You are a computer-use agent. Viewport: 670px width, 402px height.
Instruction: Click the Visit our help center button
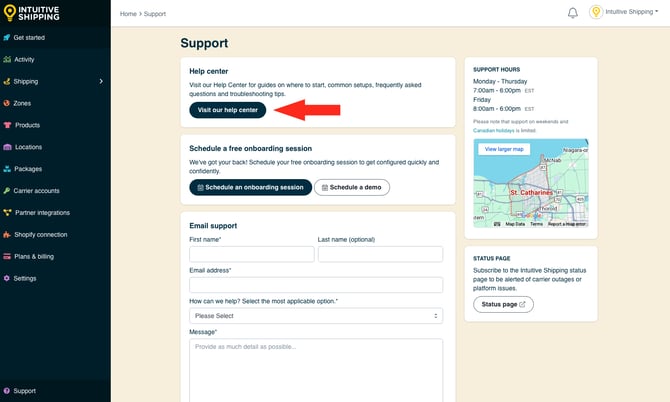tap(228, 110)
